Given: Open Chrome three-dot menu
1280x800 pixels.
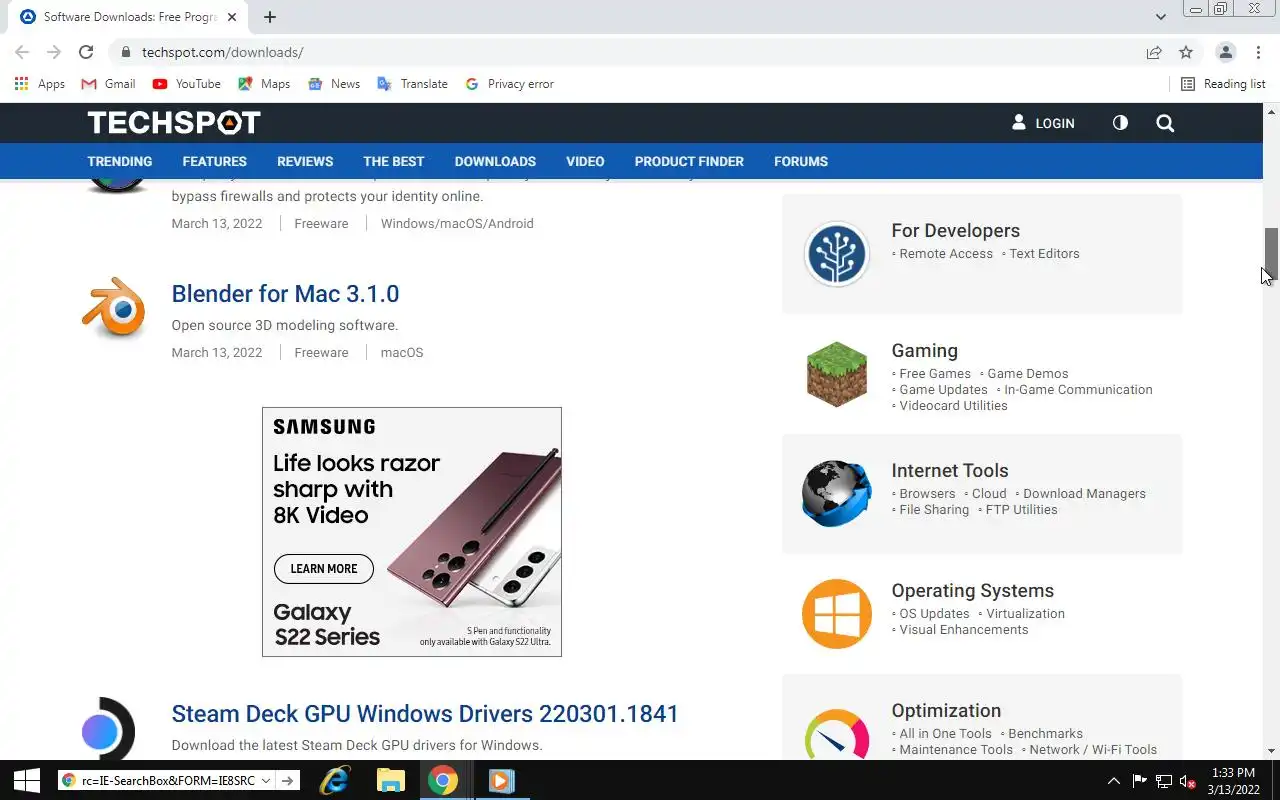Looking at the screenshot, I should pos(1257,52).
